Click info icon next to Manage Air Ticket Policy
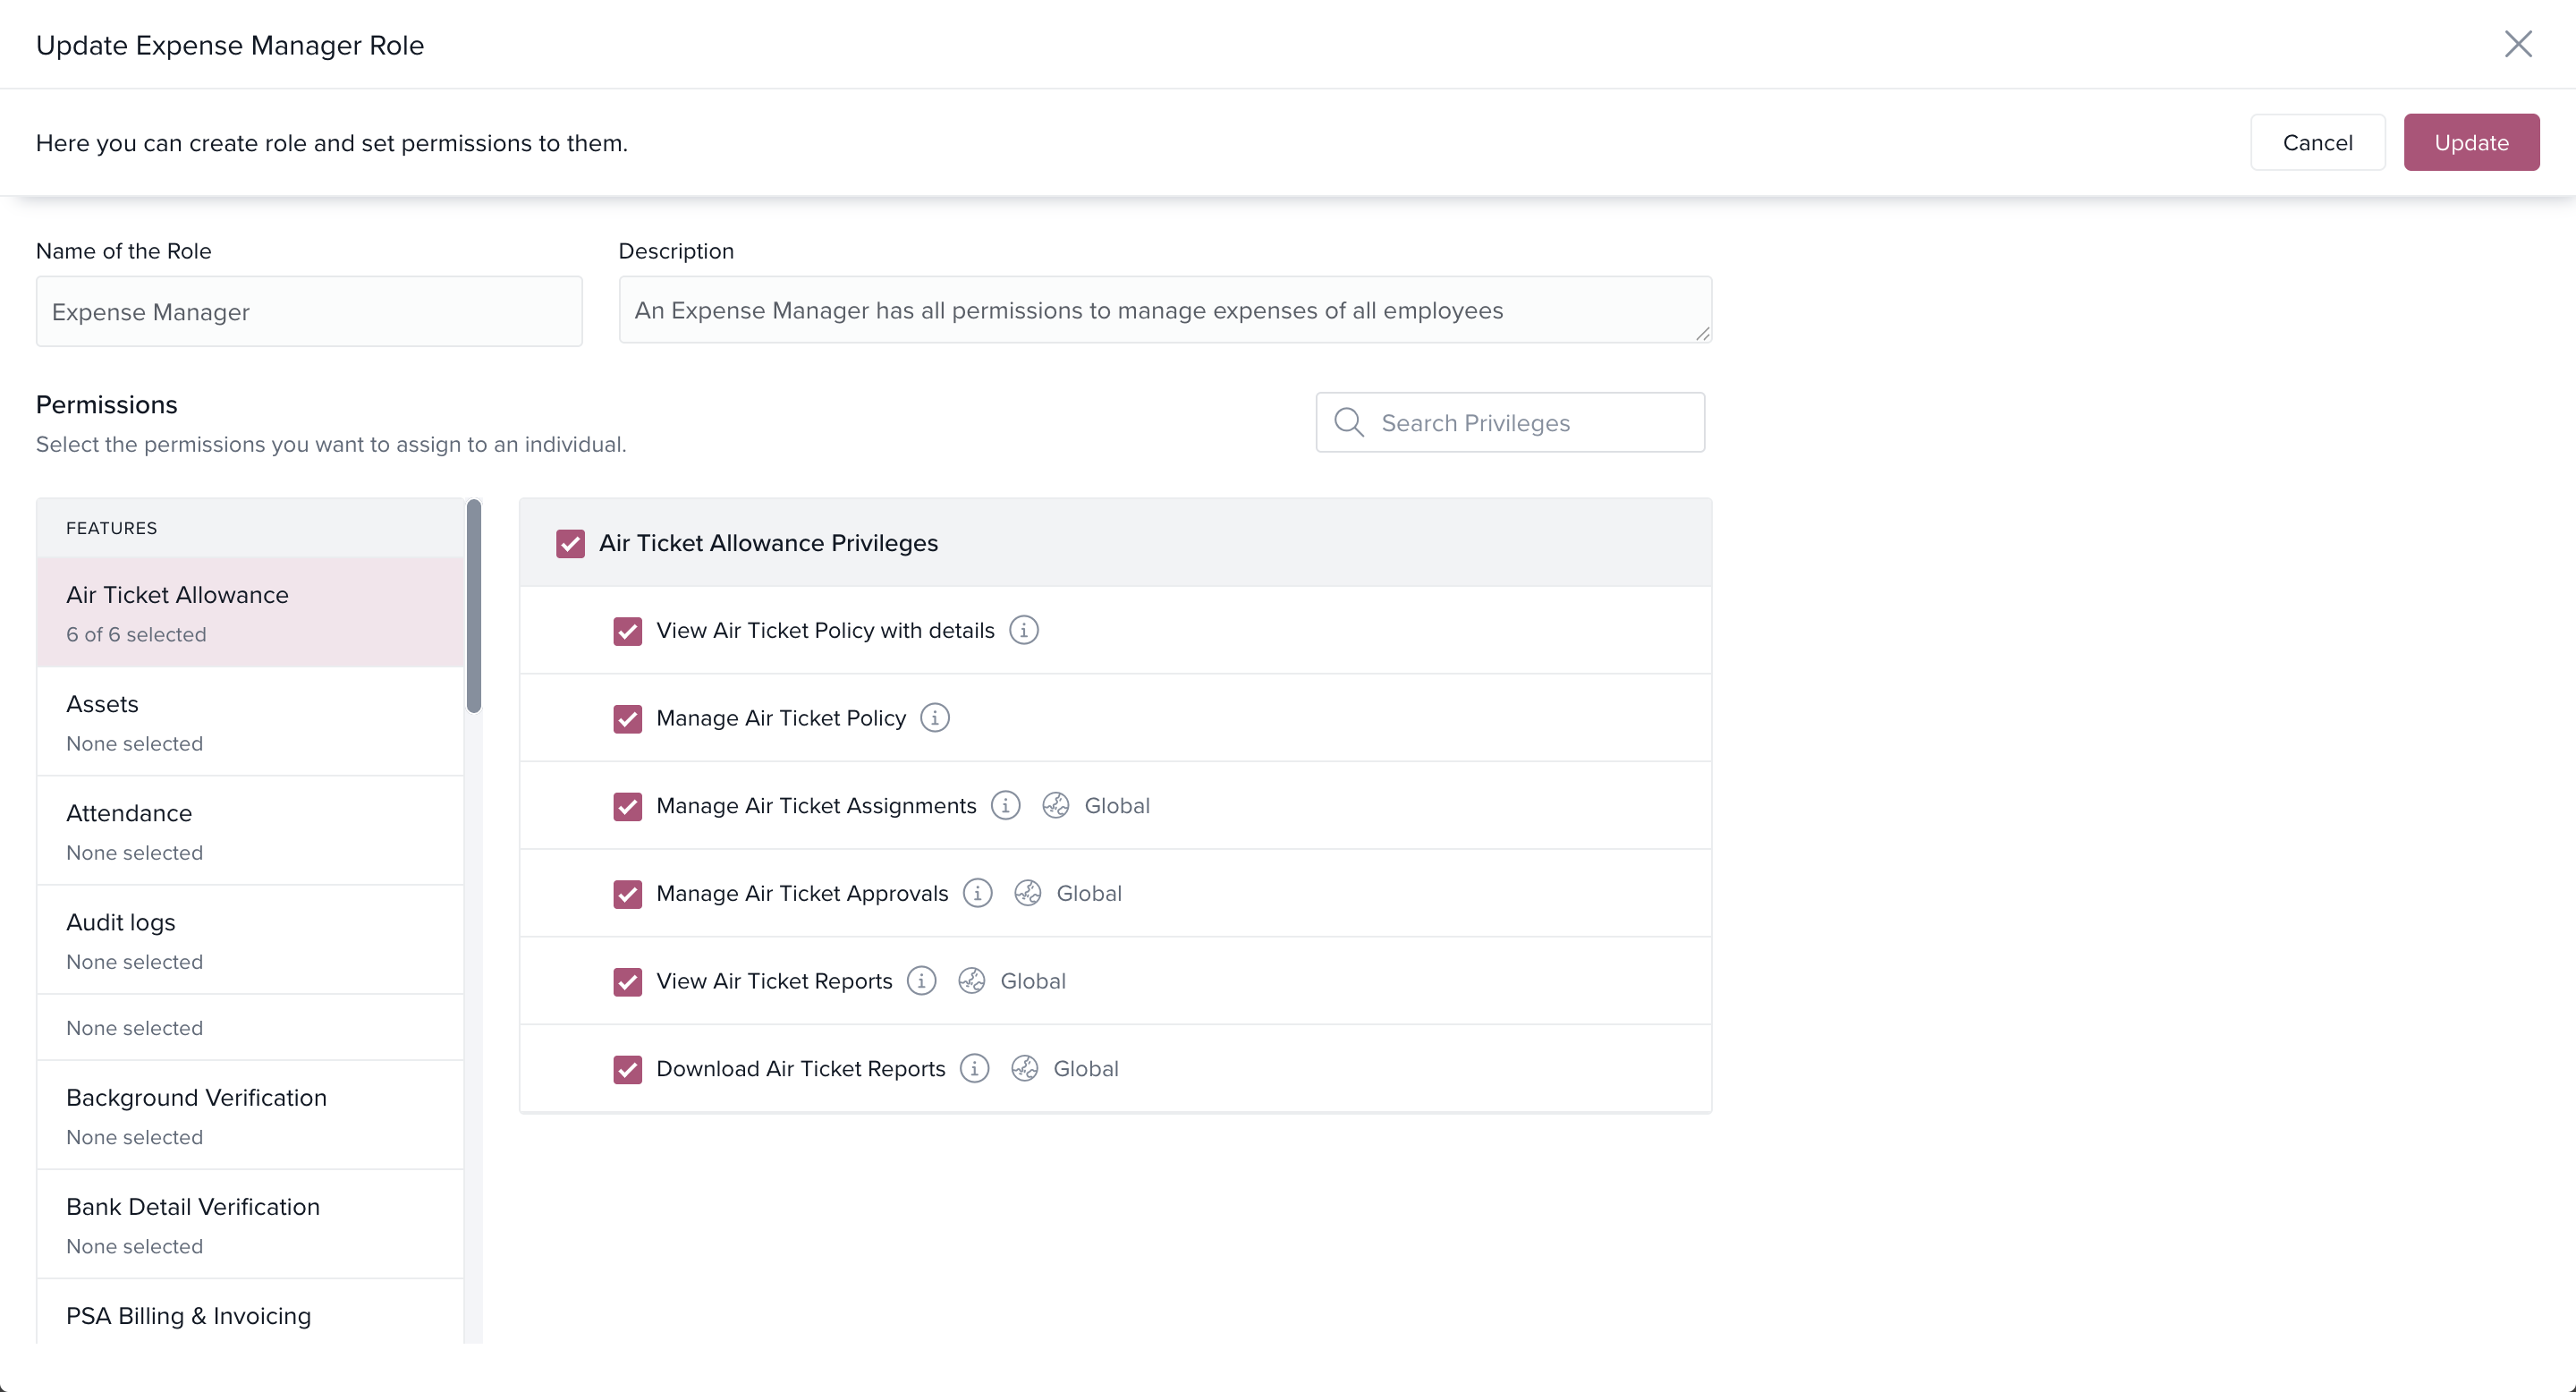This screenshot has width=2576, height=1392. pos(935,718)
